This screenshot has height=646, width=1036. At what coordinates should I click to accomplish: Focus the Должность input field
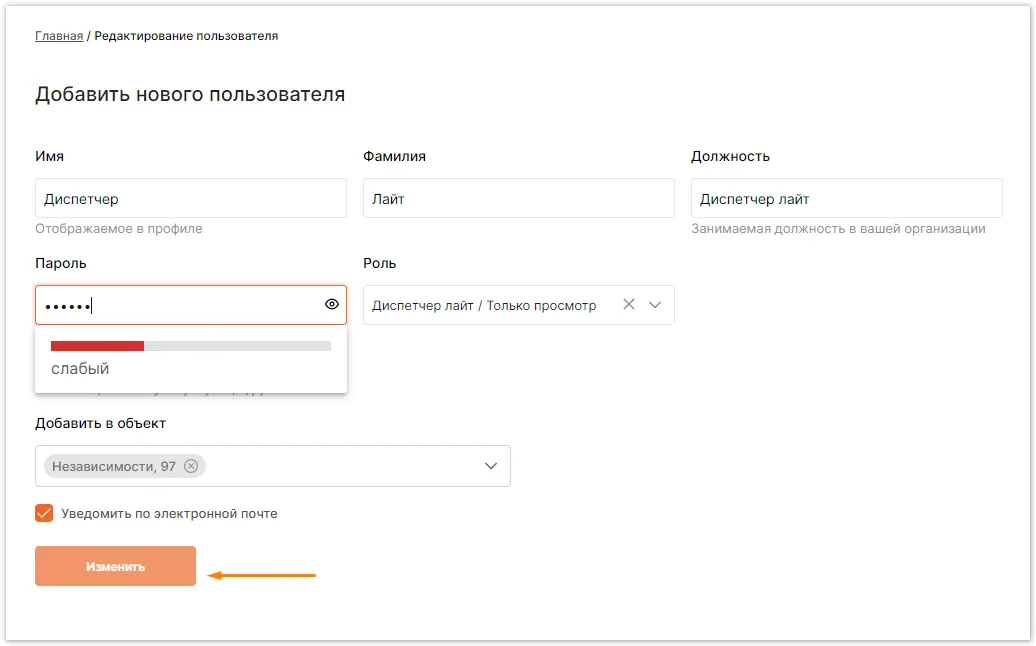pos(846,198)
